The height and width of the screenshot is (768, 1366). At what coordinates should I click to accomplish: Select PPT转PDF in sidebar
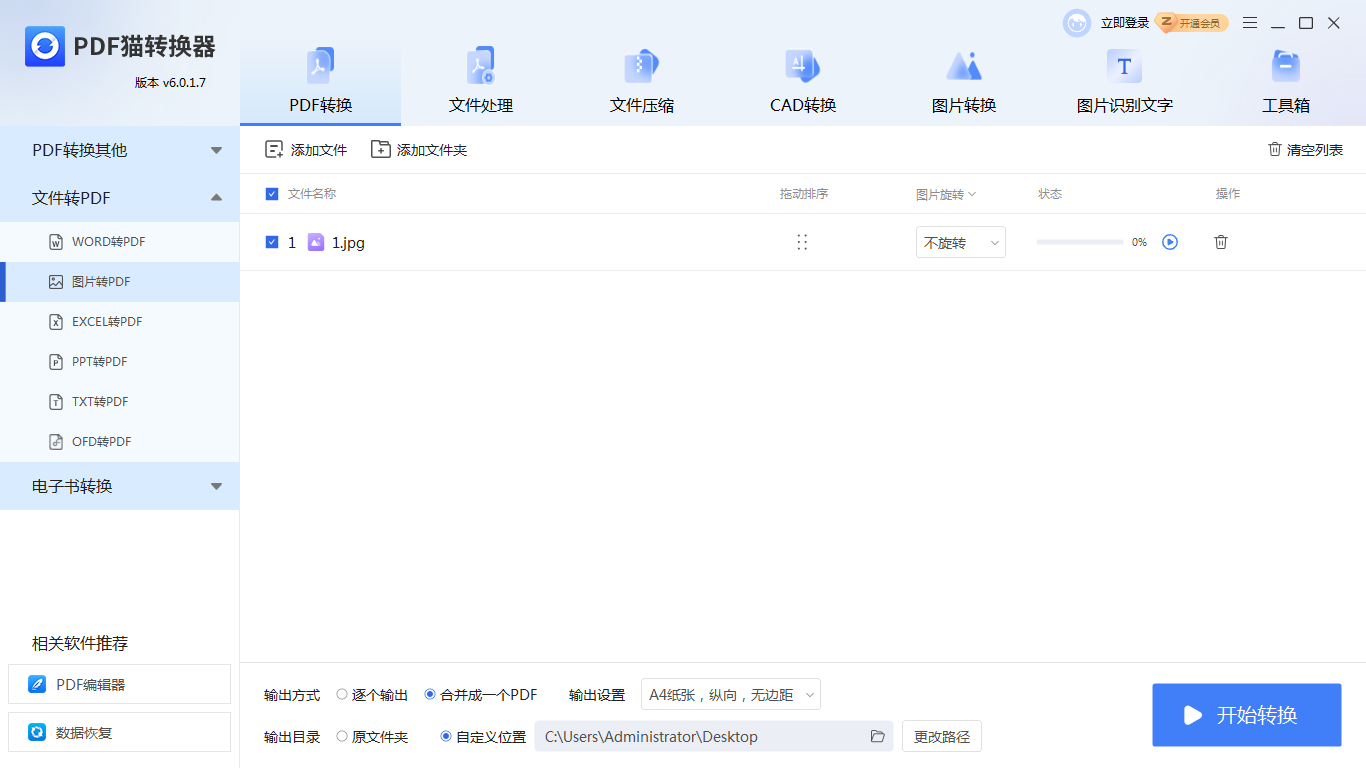click(x=120, y=362)
